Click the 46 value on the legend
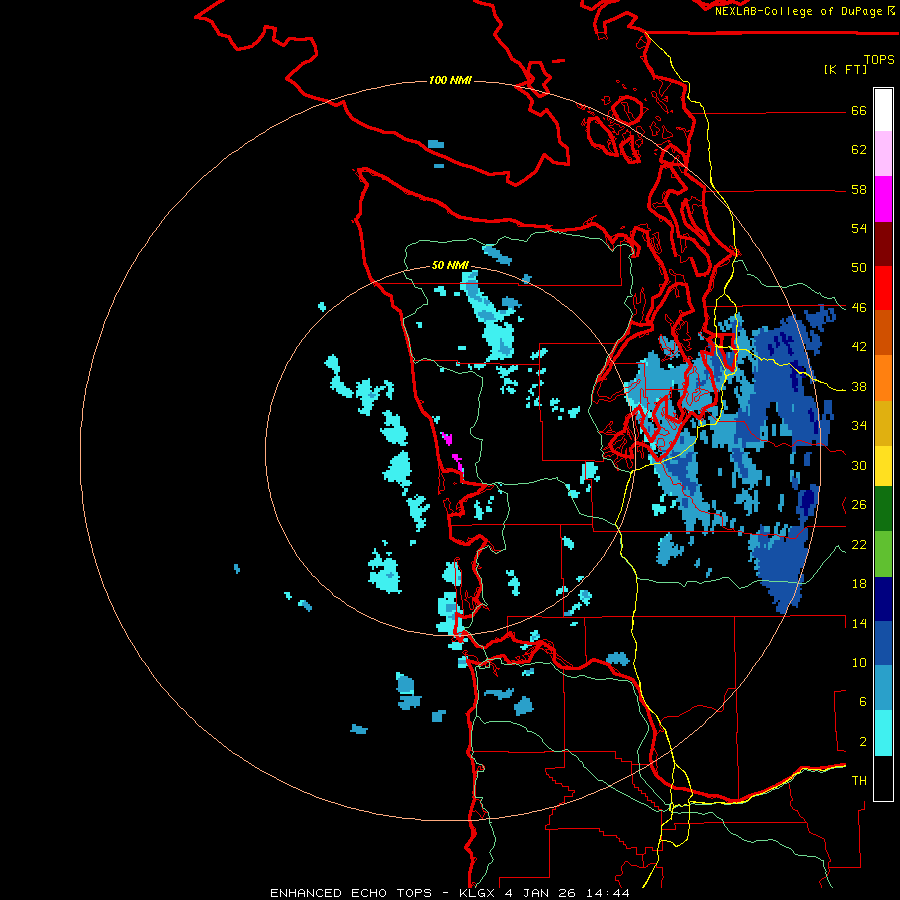 (859, 308)
